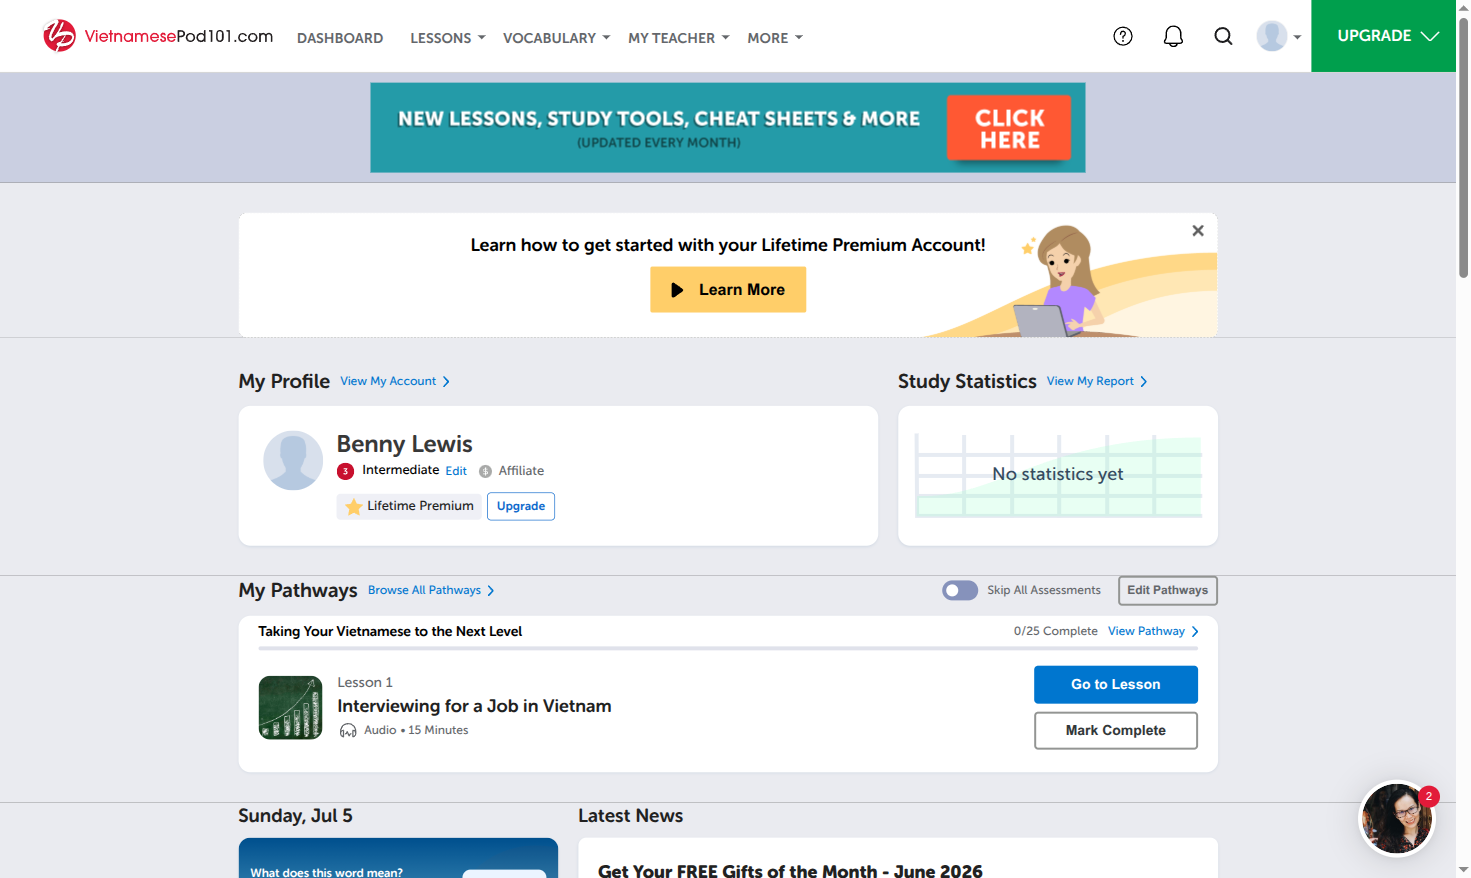
Task: Click the Upgrade button in profile card
Action: [x=521, y=506]
